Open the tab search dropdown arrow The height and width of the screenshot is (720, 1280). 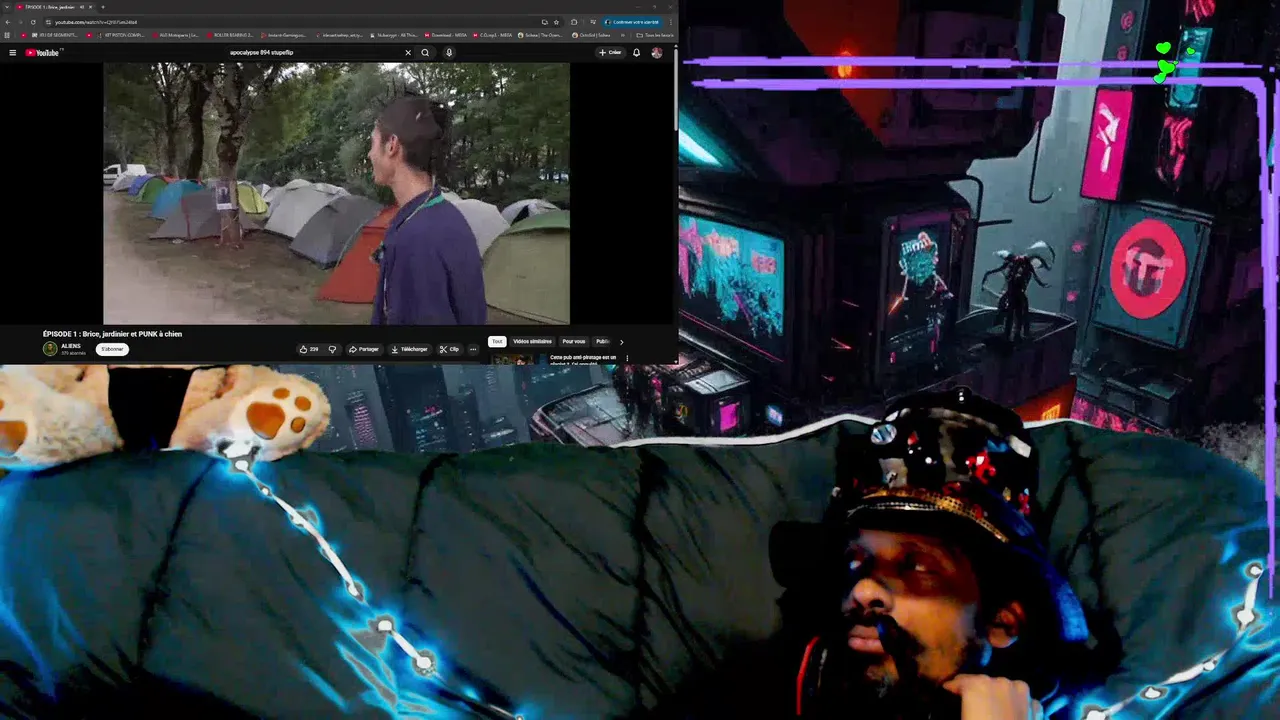7,7
